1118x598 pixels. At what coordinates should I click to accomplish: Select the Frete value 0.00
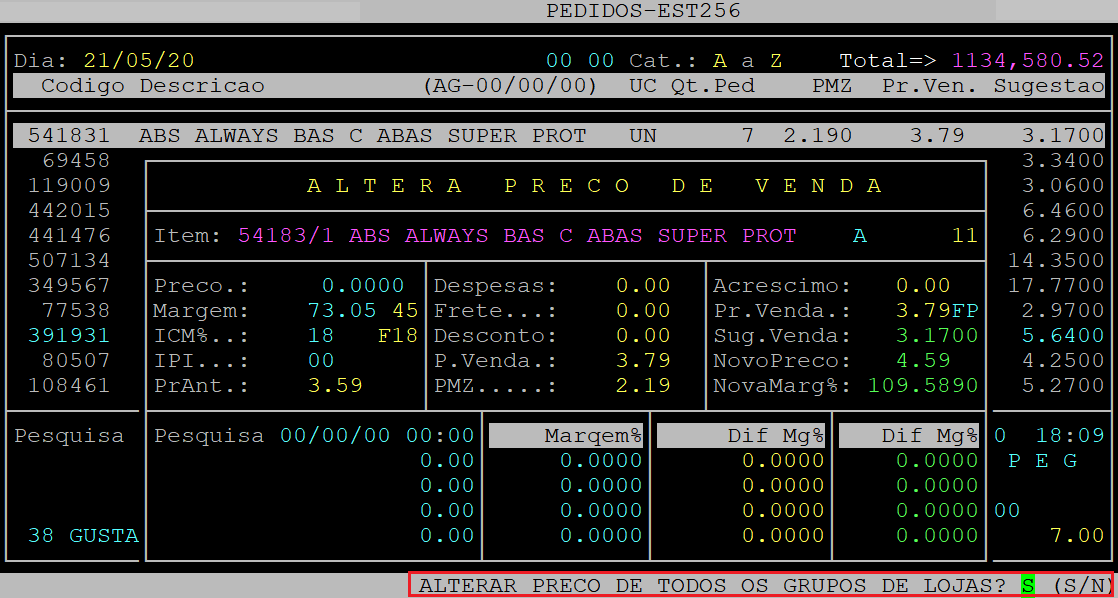[x=642, y=310]
